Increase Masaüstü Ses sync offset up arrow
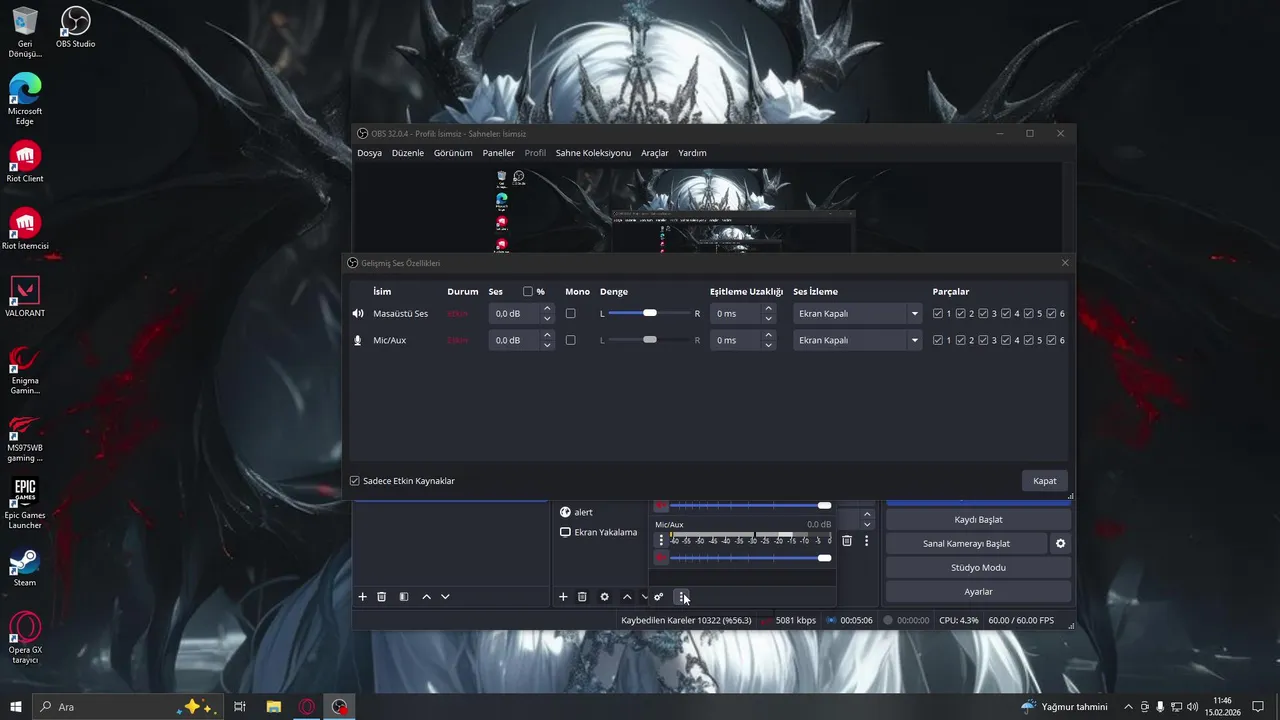The height and width of the screenshot is (720, 1280). [x=768, y=309]
